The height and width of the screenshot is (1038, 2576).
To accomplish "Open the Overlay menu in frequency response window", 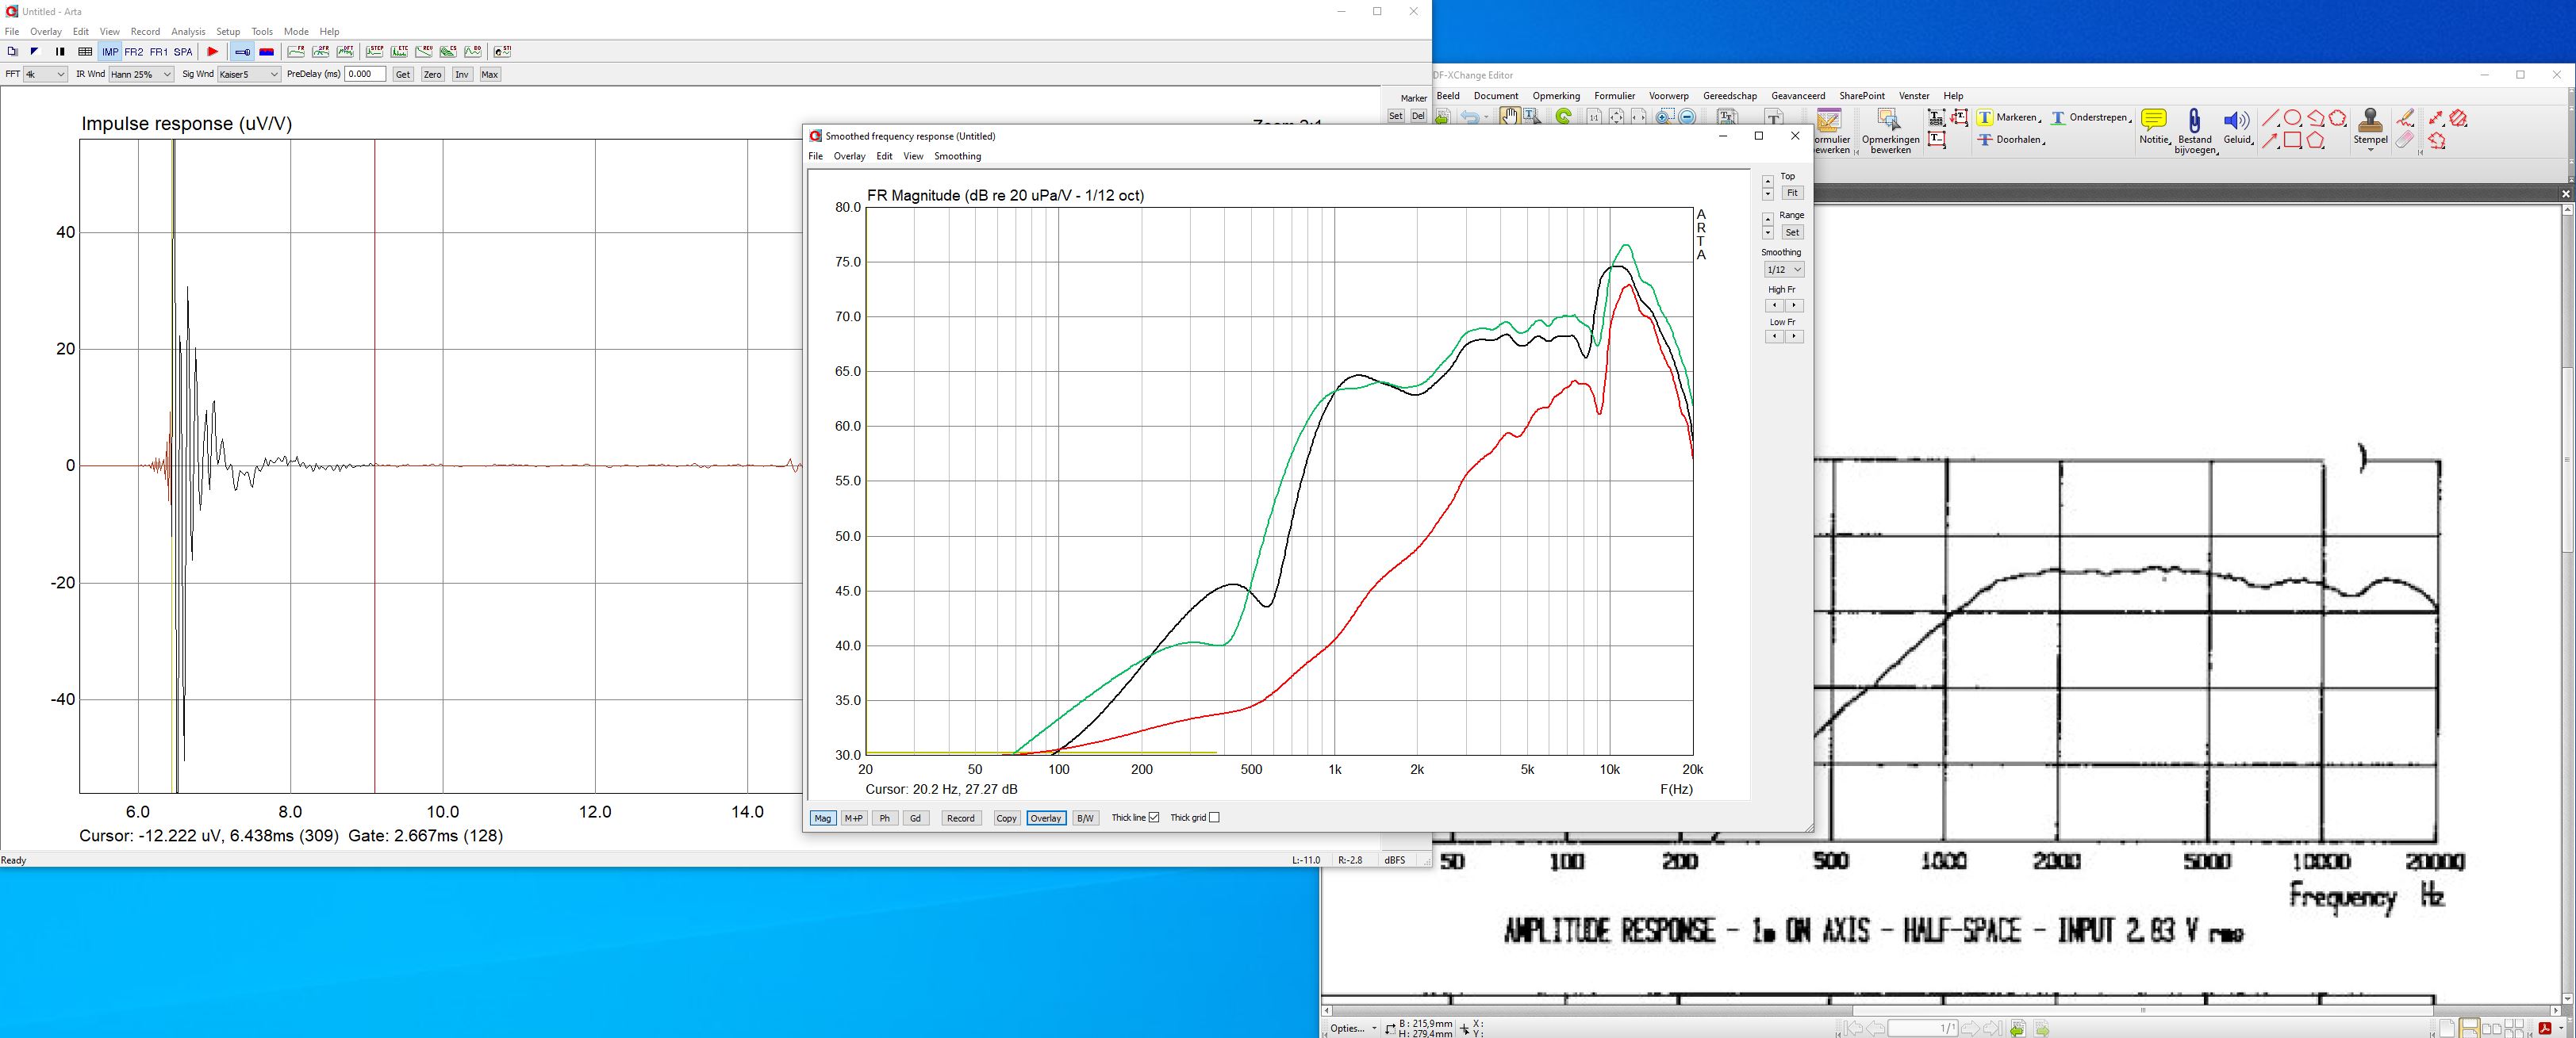I will click(849, 156).
